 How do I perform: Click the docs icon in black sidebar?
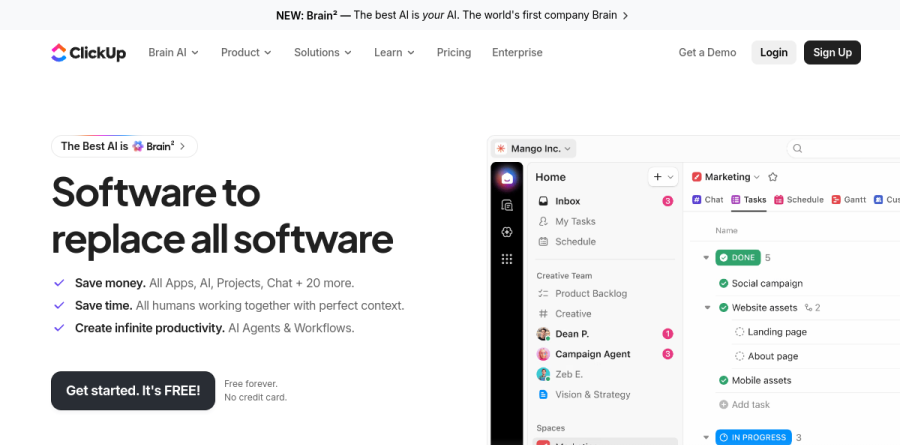coord(507,205)
